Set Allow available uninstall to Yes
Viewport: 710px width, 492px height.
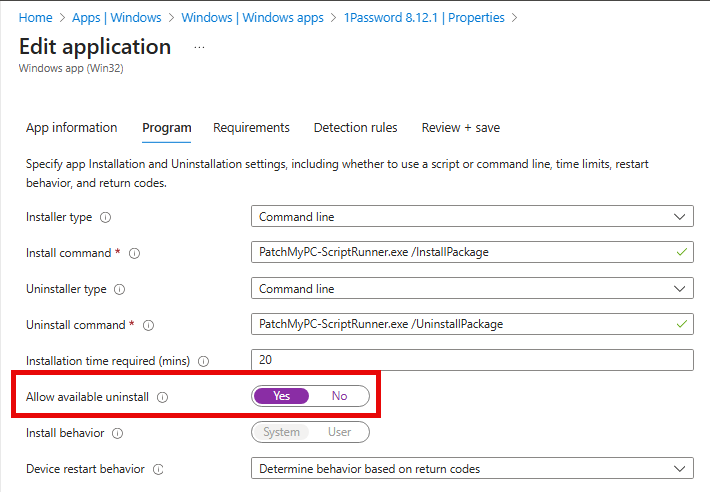[282, 396]
